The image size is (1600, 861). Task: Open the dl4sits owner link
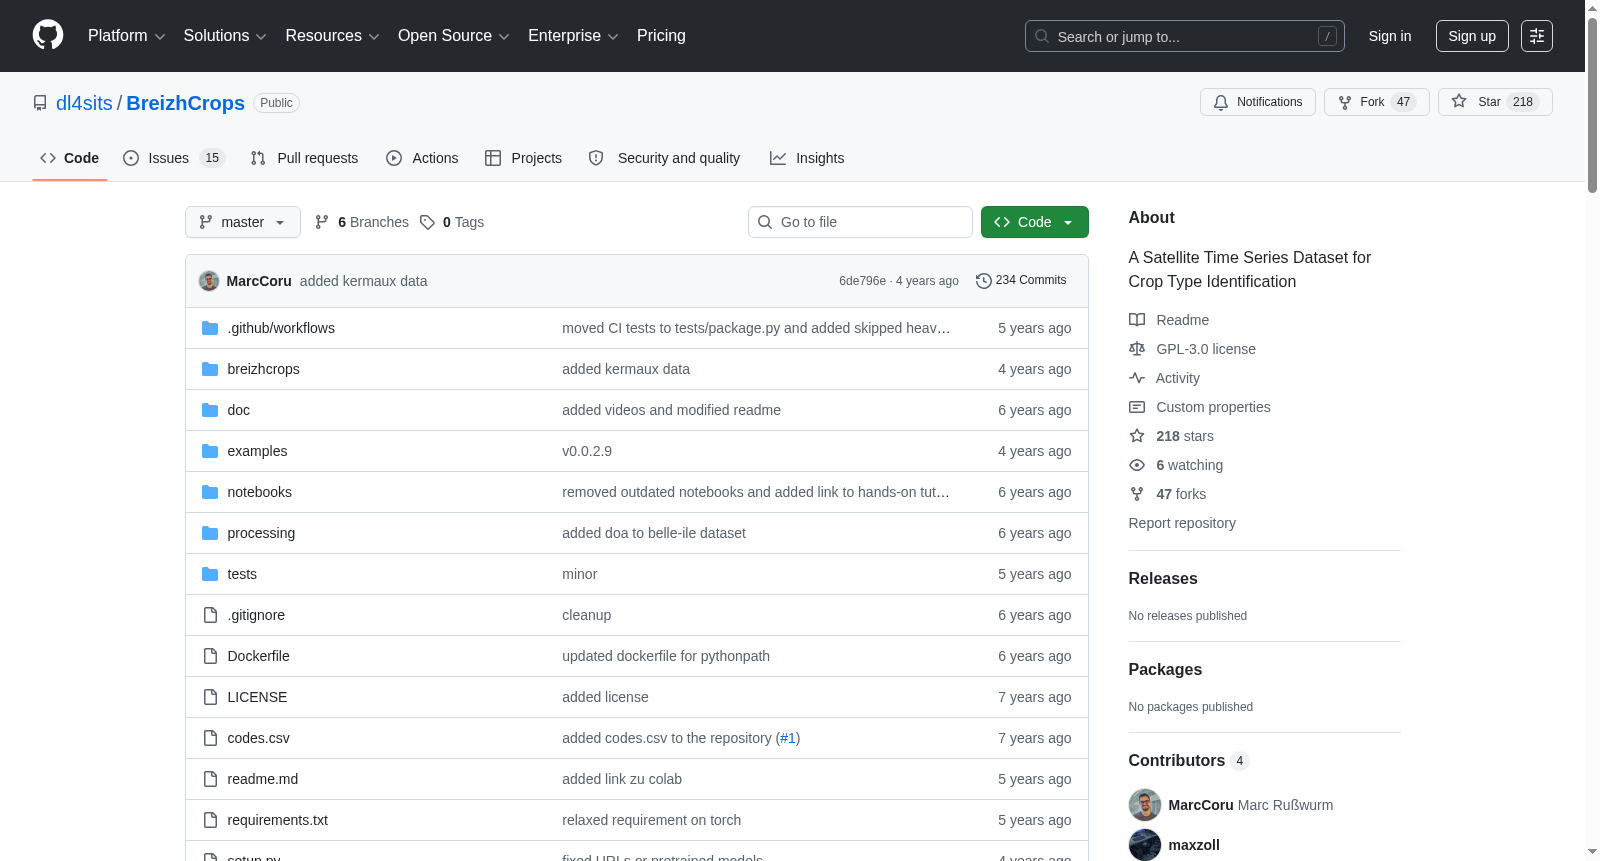(x=84, y=103)
